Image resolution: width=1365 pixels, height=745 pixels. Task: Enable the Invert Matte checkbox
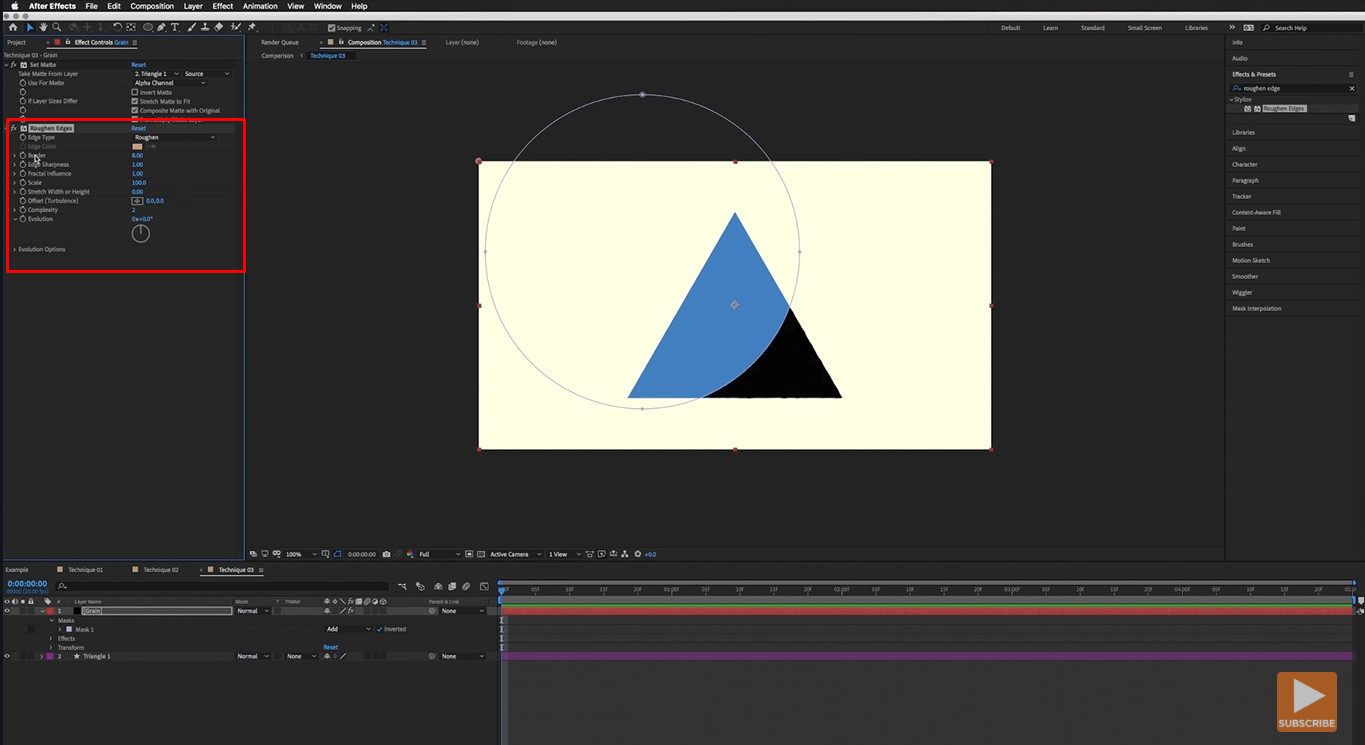pos(133,91)
